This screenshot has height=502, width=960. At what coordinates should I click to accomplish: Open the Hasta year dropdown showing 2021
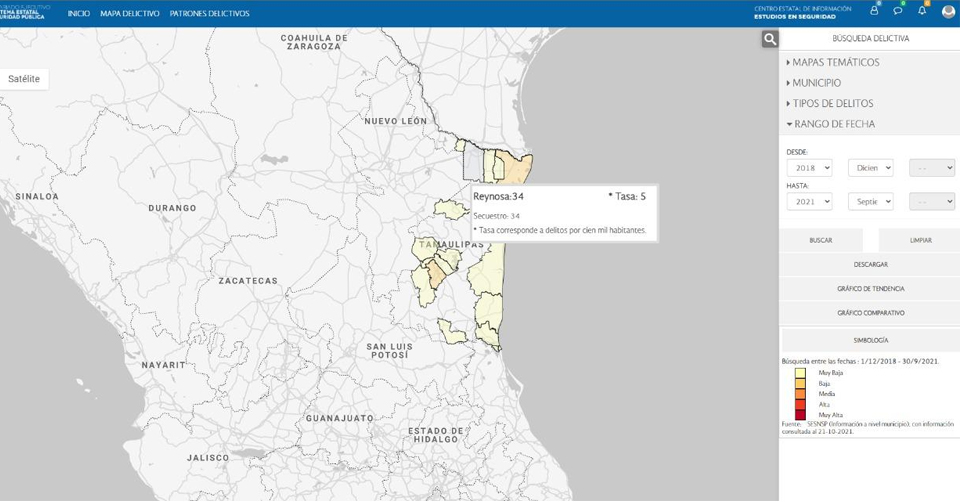coord(809,202)
